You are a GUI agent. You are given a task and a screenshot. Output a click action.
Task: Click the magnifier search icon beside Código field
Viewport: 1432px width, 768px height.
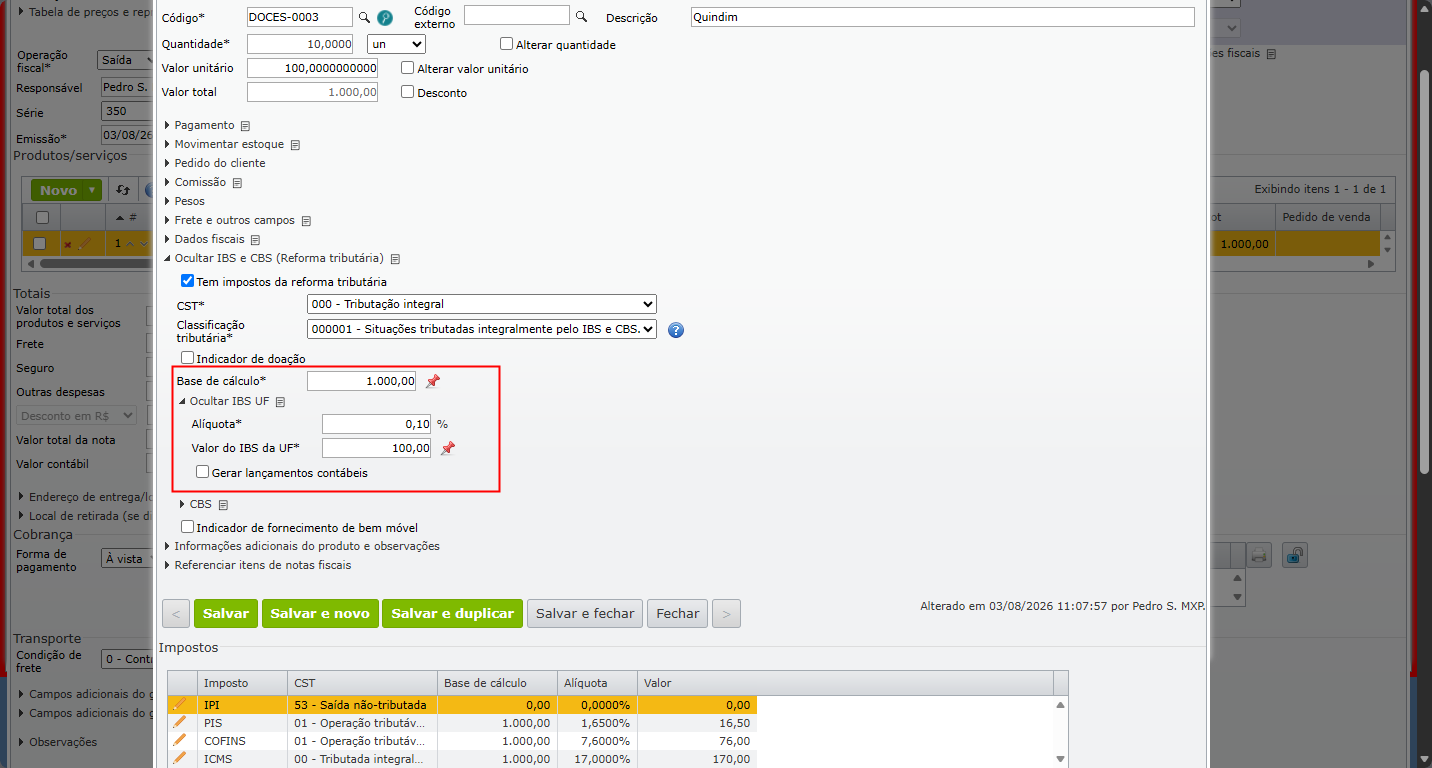click(x=364, y=18)
